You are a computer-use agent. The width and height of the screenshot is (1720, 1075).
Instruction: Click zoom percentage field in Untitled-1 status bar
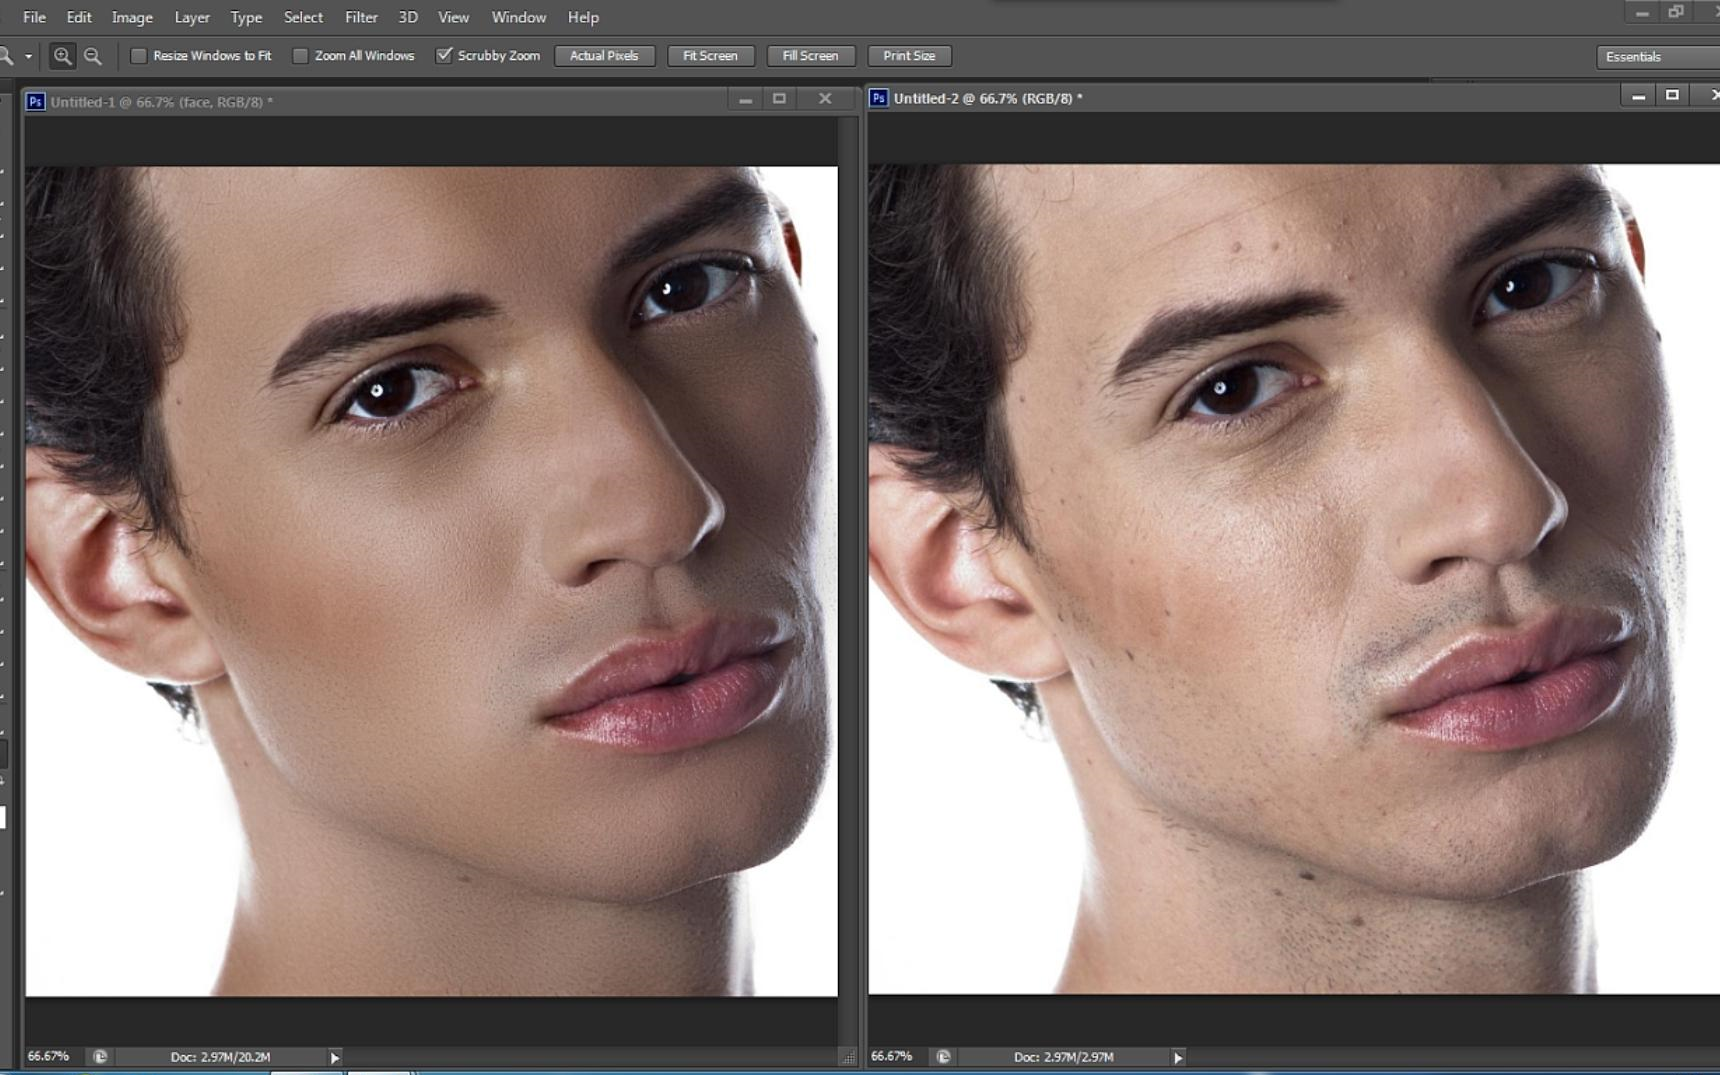point(48,1056)
